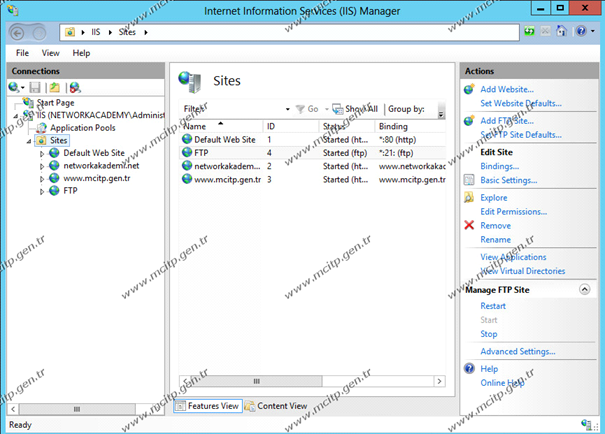
Task: Open the Help menu
Action: pos(81,53)
